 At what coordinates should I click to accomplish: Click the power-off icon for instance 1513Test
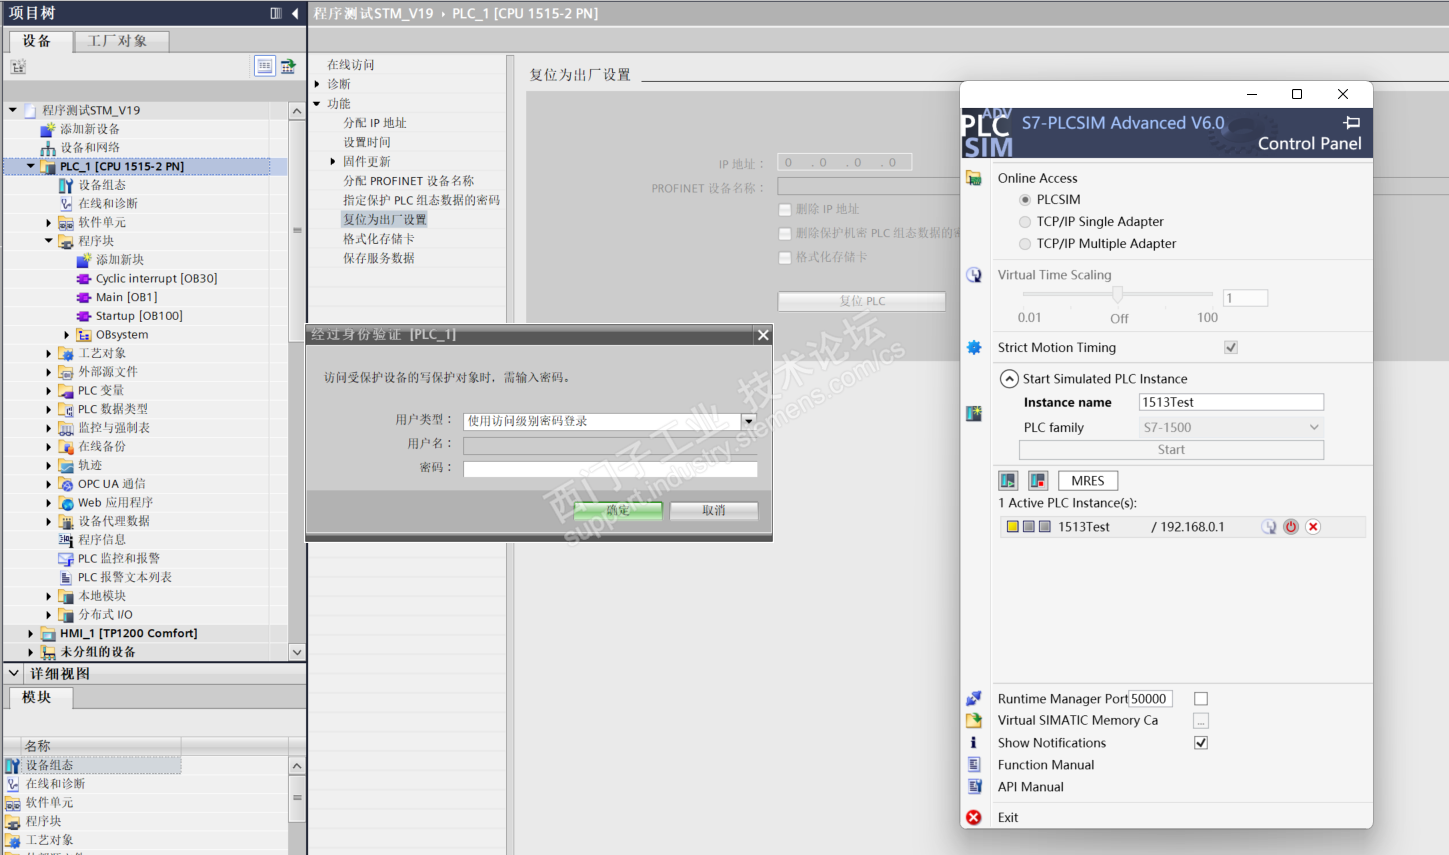[x=1291, y=527]
